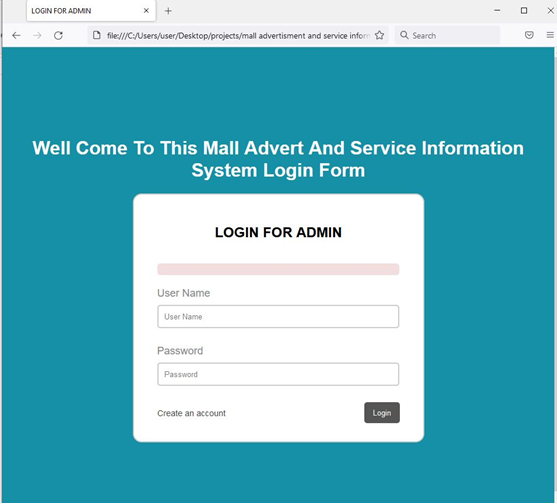This screenshot has width=557, height=504.
Task: Open the Create an account link
Action: 191,413
